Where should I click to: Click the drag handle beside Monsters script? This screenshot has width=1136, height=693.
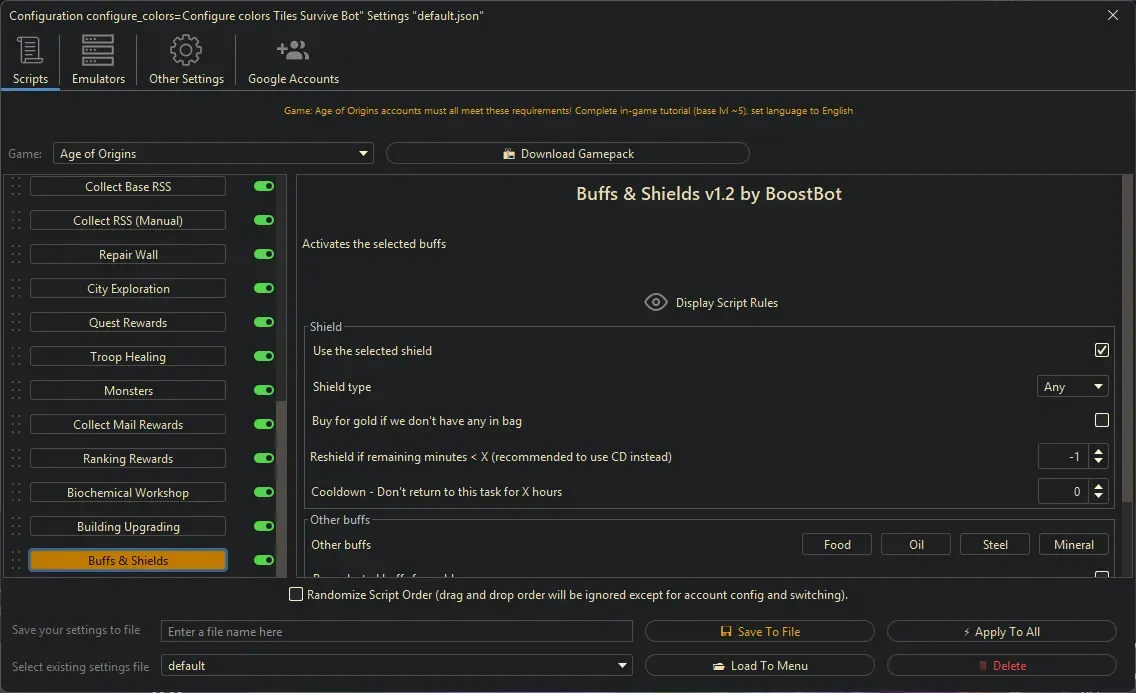pyautogui.click(x=15, y=391)
